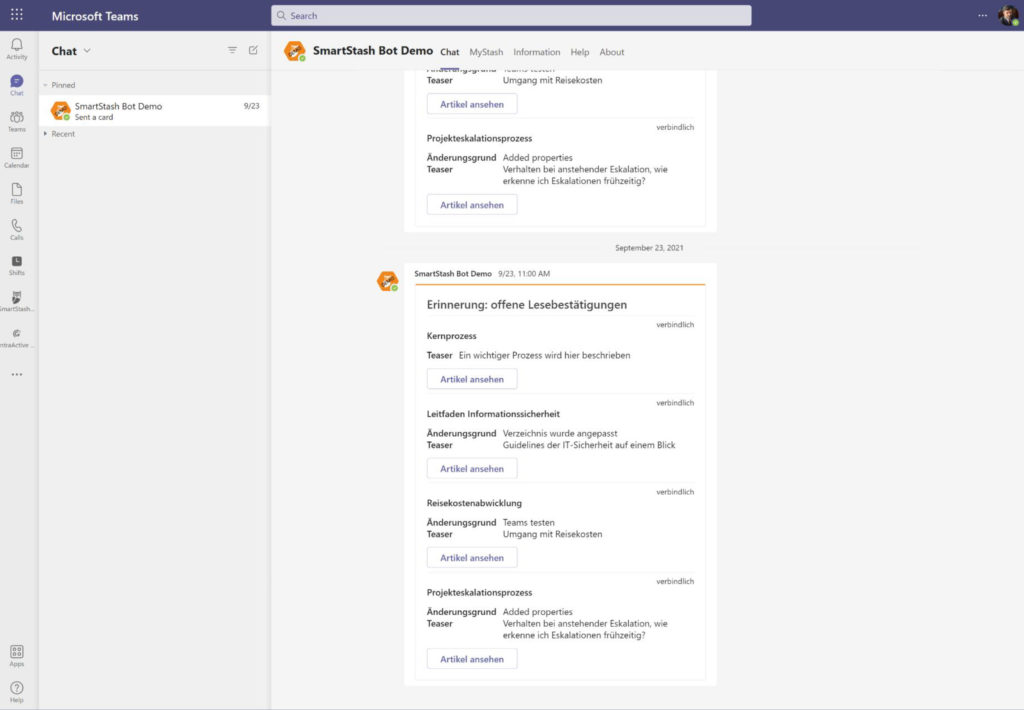Focus the Search box
This screenshot has height=710, width=1024.
pos(511,15)
